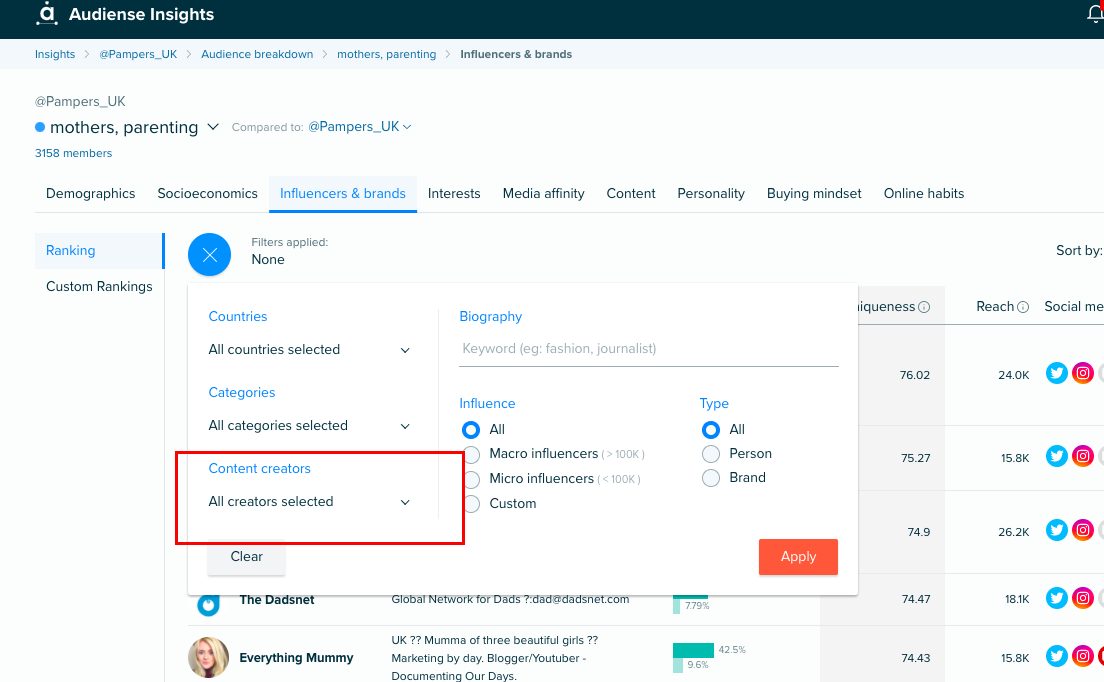Viewport: 1104px width, 682px height.
Task: Select Ranking in the sidebar
Action: click(x=99, y=251)
